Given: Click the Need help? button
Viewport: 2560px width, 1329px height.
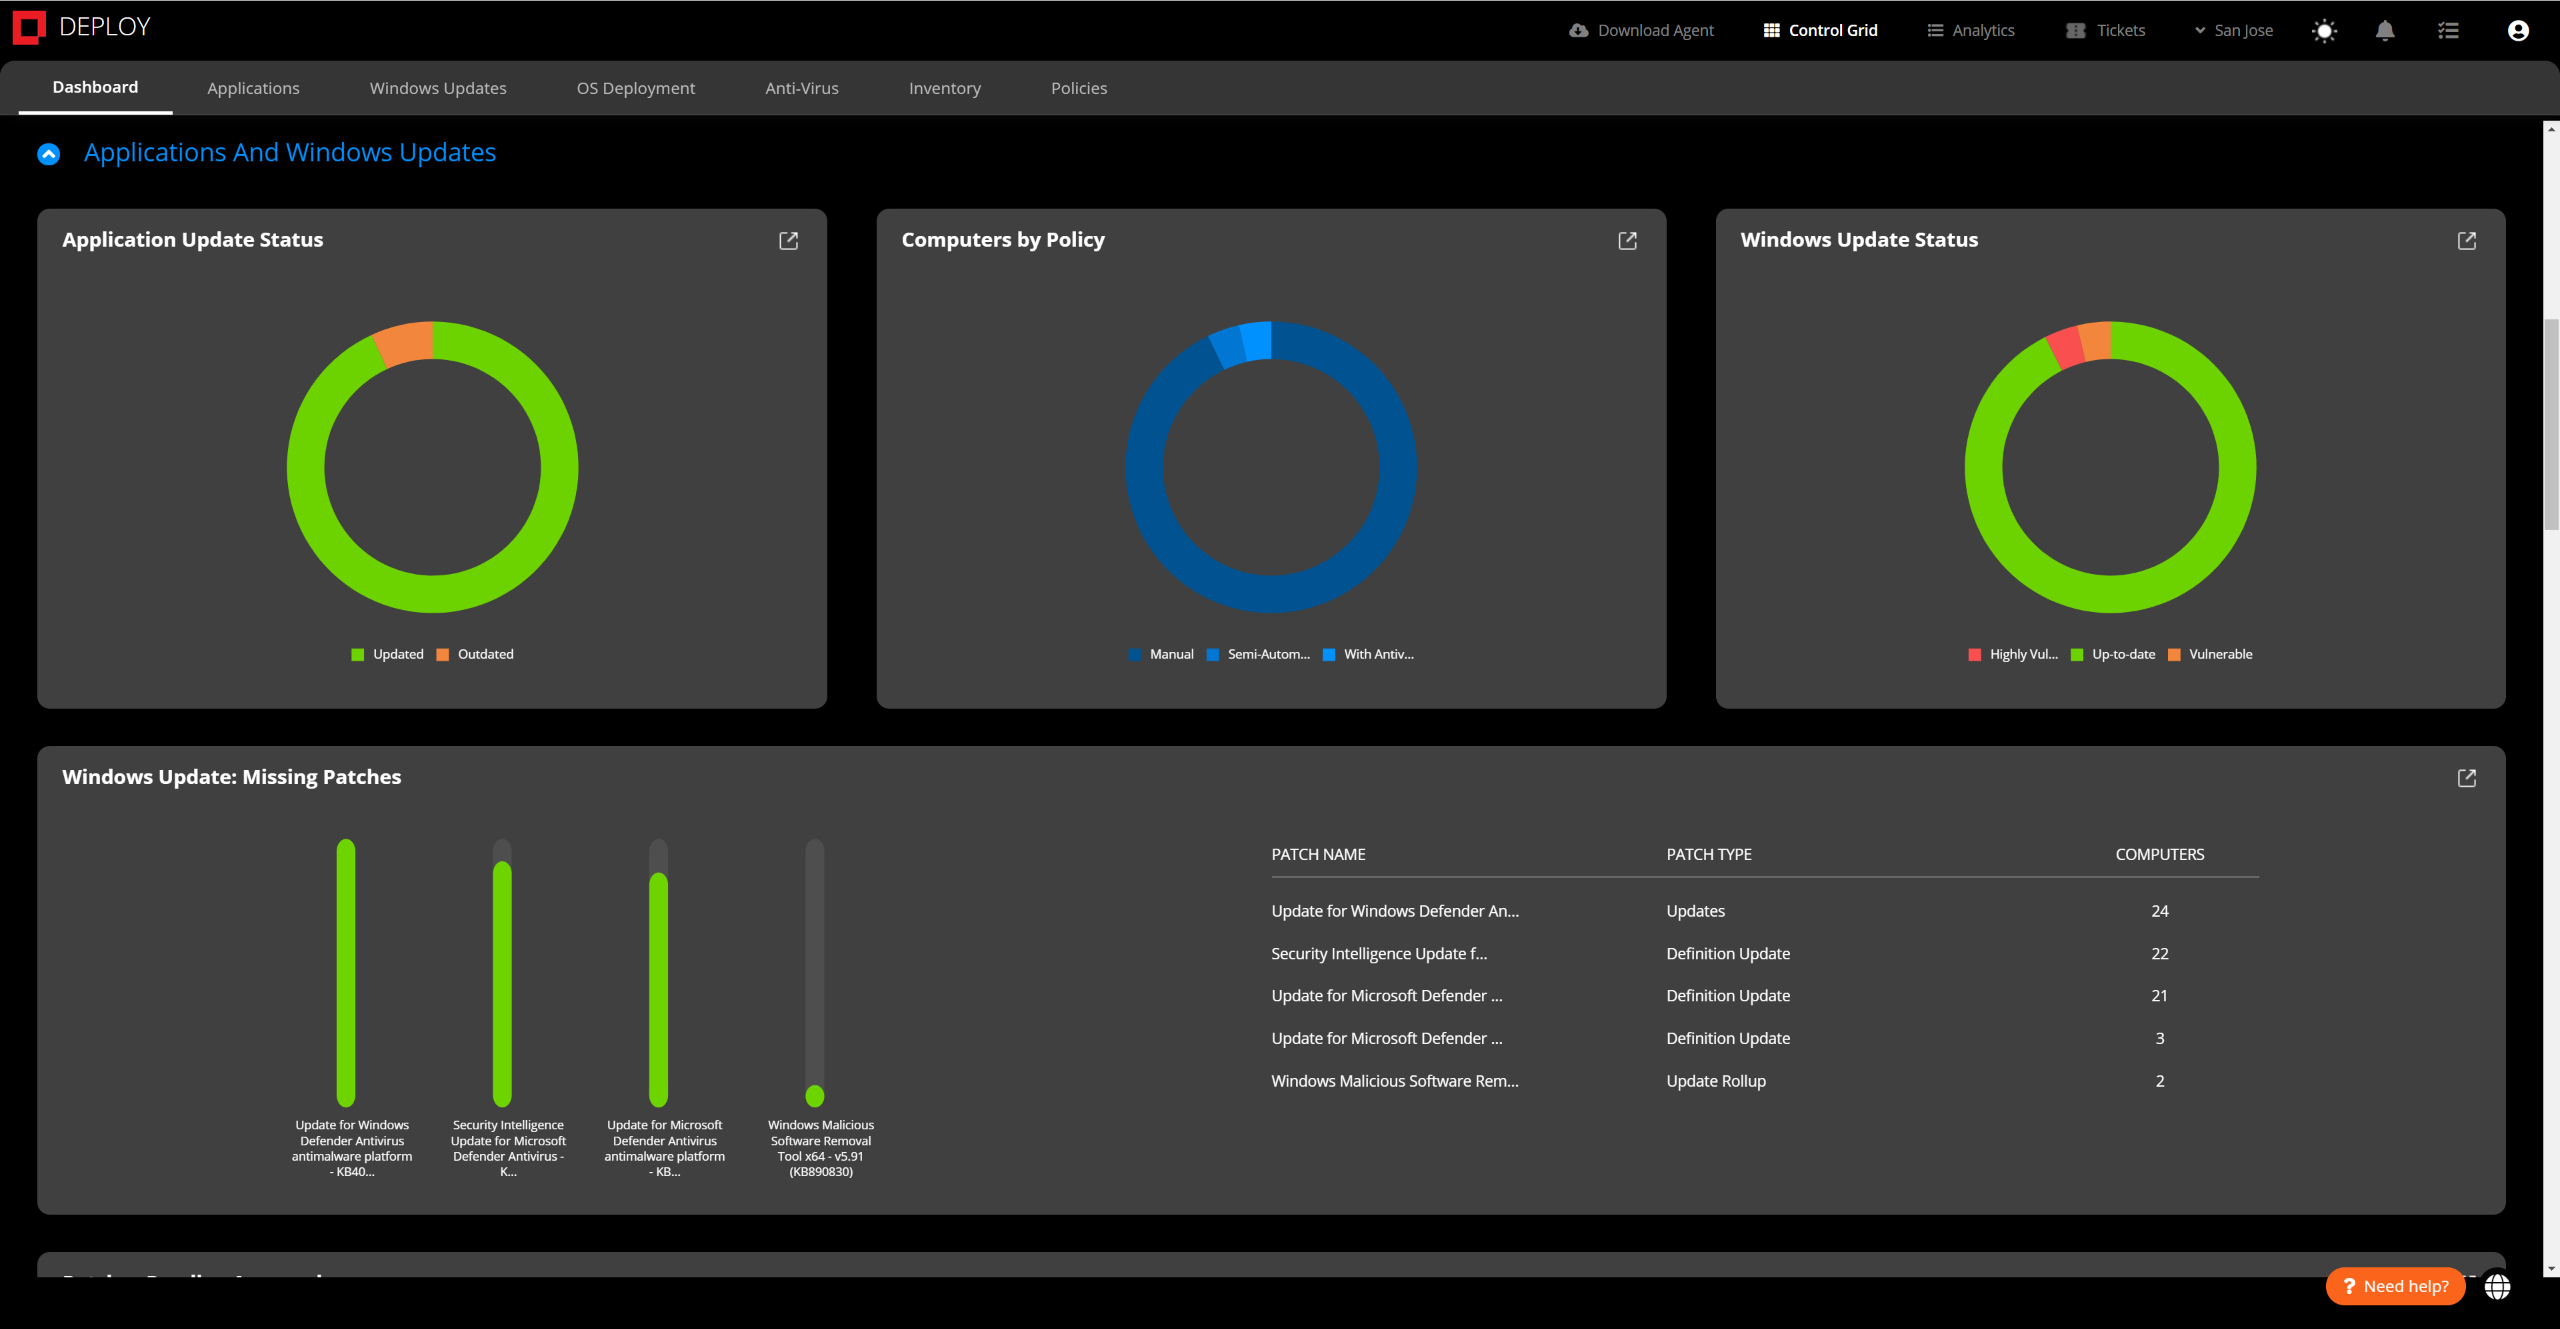Looking at the screenshot, I should click(2394, 1286).
